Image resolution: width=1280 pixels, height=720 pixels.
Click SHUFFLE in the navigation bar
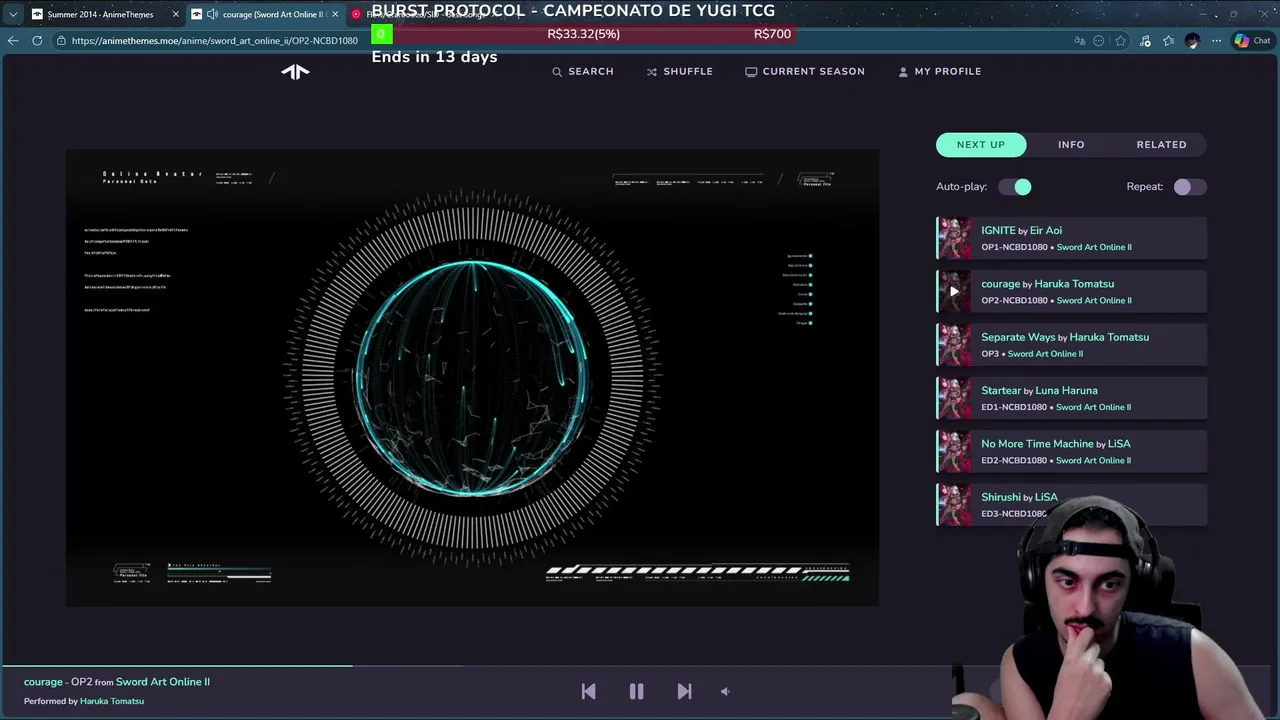point(680,72)
